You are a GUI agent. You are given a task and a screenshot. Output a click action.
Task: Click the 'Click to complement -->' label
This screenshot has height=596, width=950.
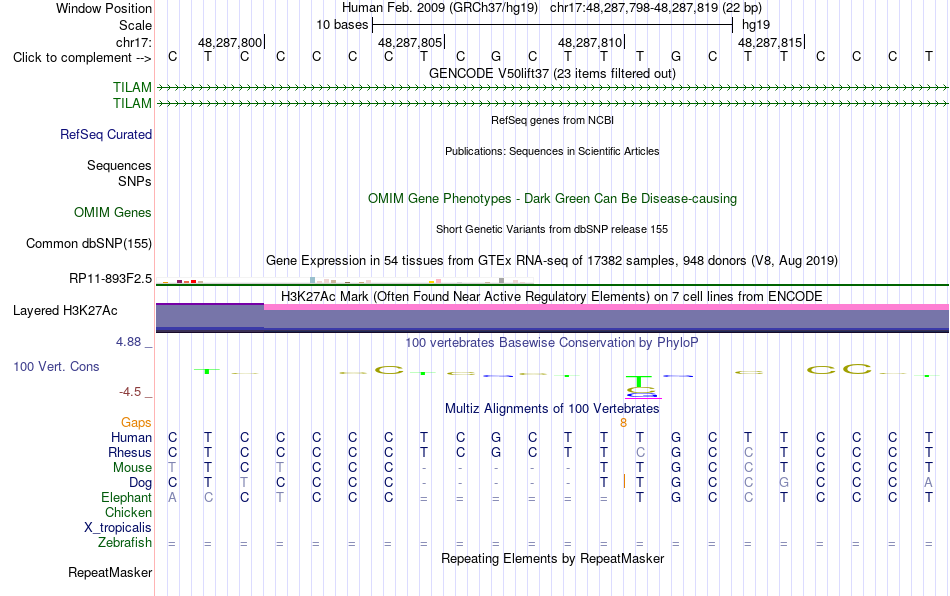[x=82, y=58]
